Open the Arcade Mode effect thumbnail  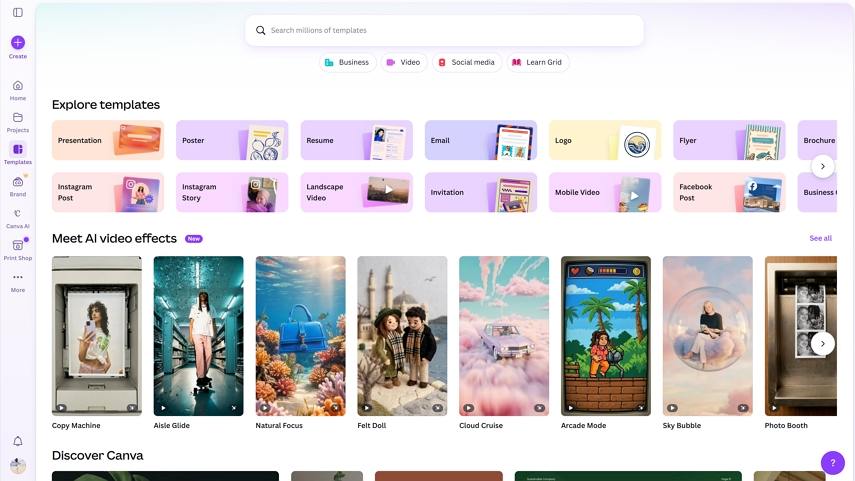[x=606, y=336]
